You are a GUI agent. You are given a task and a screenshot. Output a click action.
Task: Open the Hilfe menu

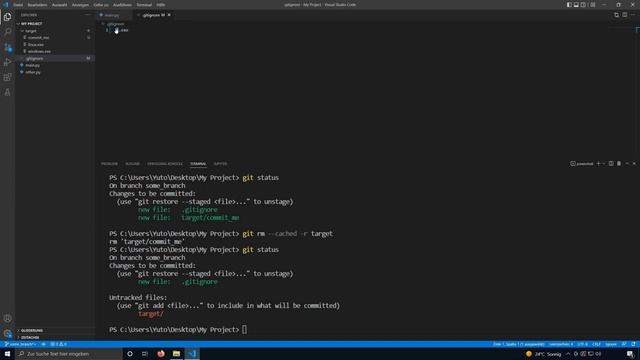[x=161, y=5]
